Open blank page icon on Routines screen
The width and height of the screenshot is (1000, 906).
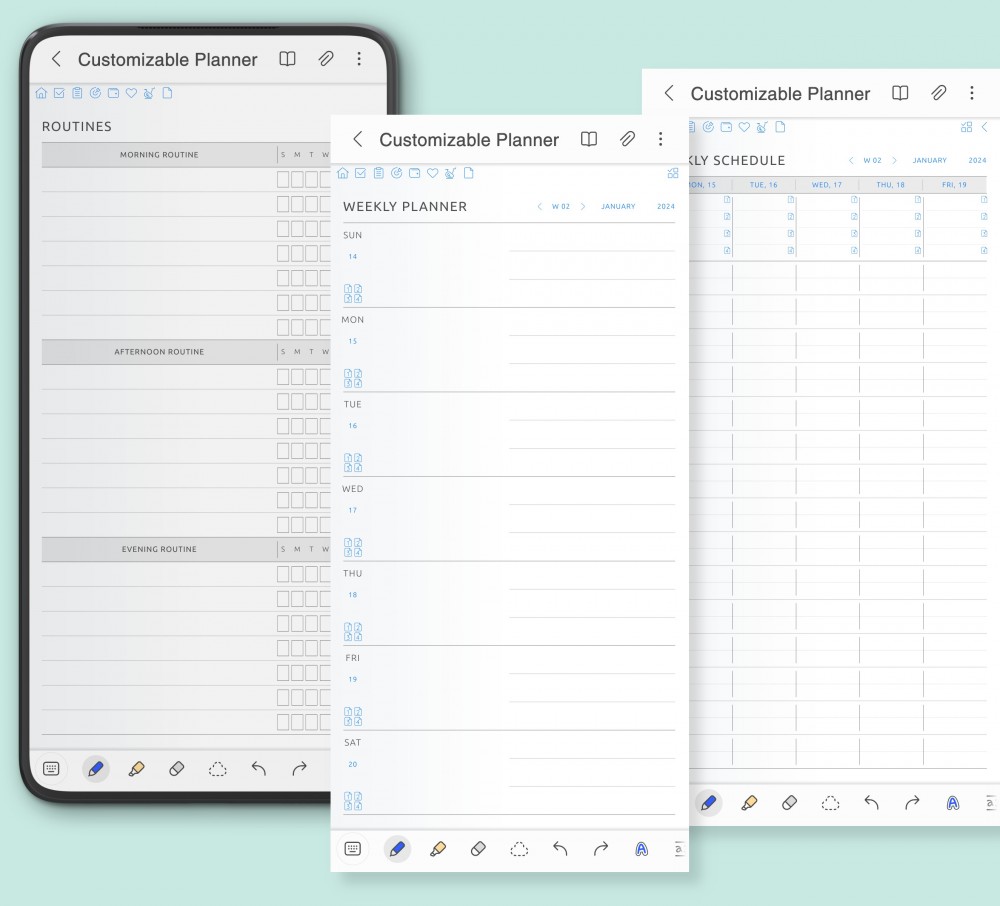(x=167, y=93)
